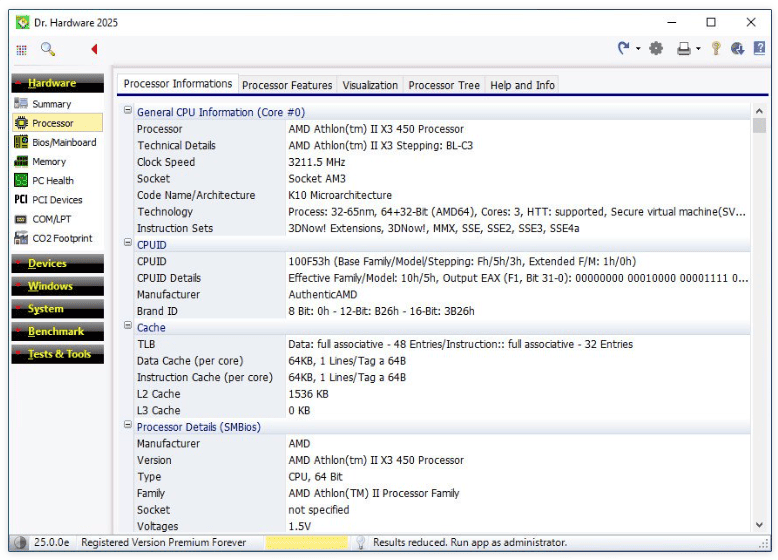Switch to Processor Features tab
Screen dimensions: 778x560
point(287,85)
